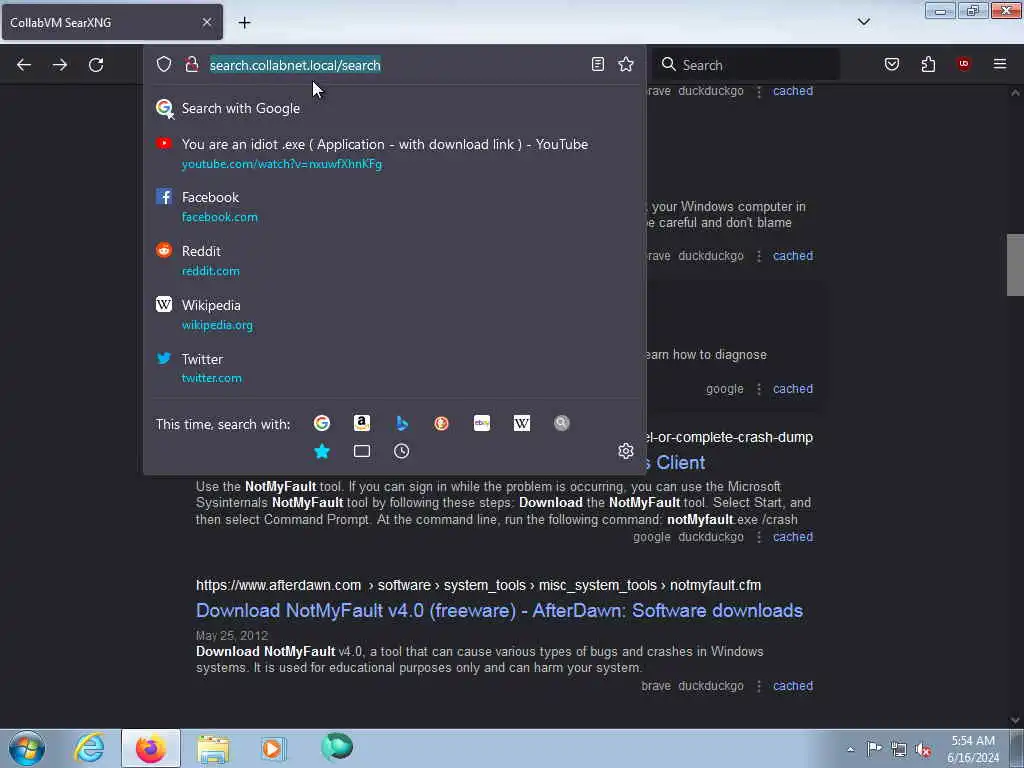Open the Action Center flag icon
Image resolution: width=1024 pixels, height=768 pixels.
(x=874, y=748)
